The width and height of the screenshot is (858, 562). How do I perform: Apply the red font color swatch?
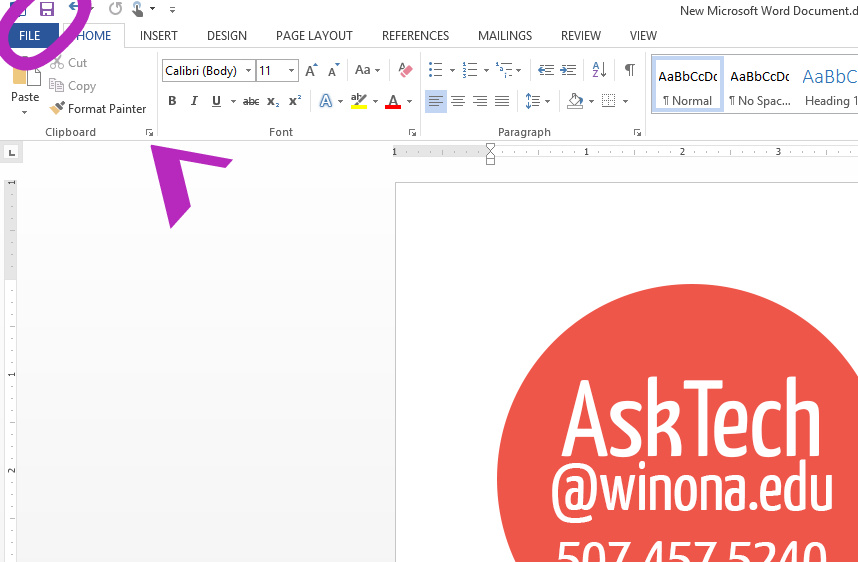pos(393,101)
